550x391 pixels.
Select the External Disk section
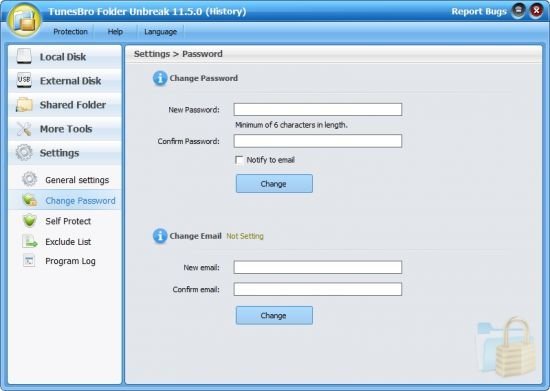(65, 81)
